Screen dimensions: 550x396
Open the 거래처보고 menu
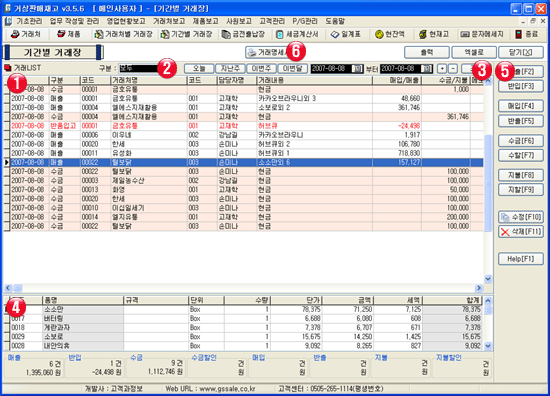(x=169, y=21)
